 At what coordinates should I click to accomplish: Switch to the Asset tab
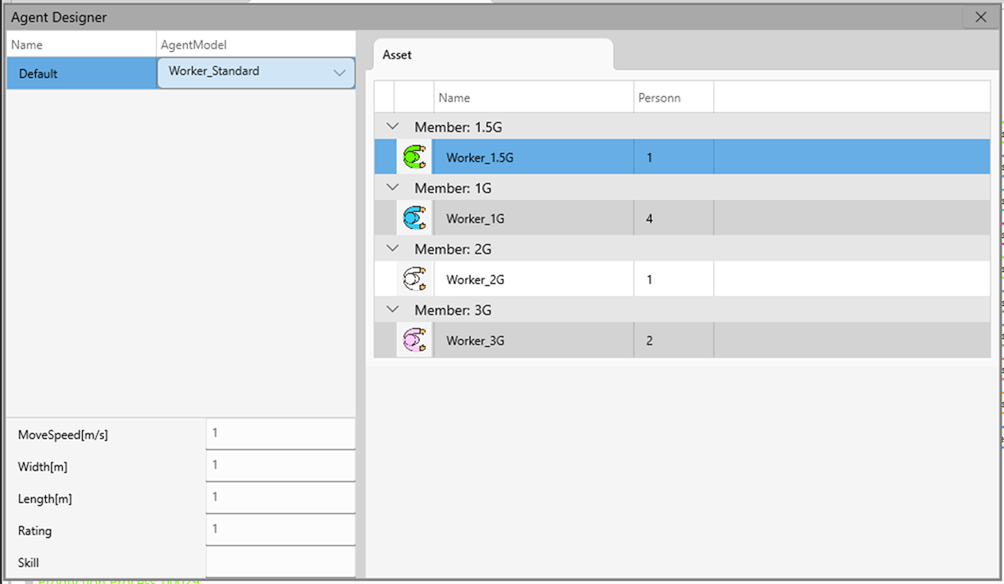[397, 55]
